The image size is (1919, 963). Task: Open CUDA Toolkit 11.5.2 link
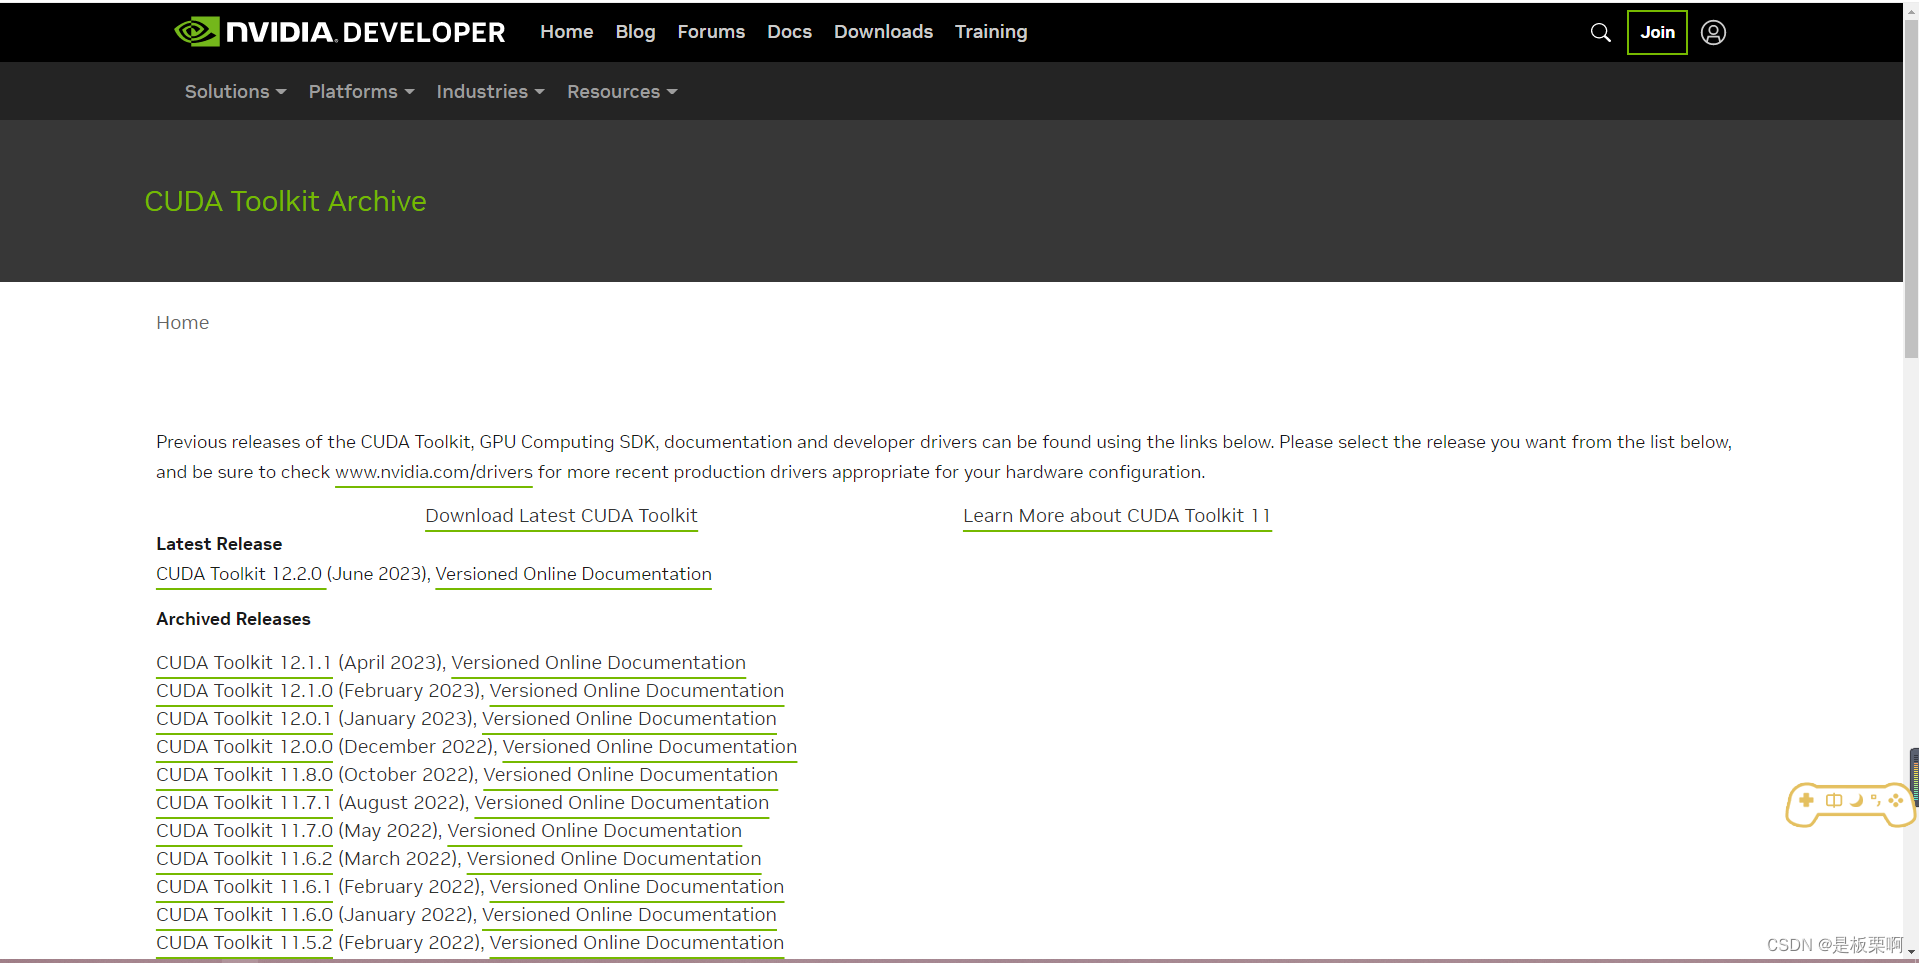coord(244,943)
